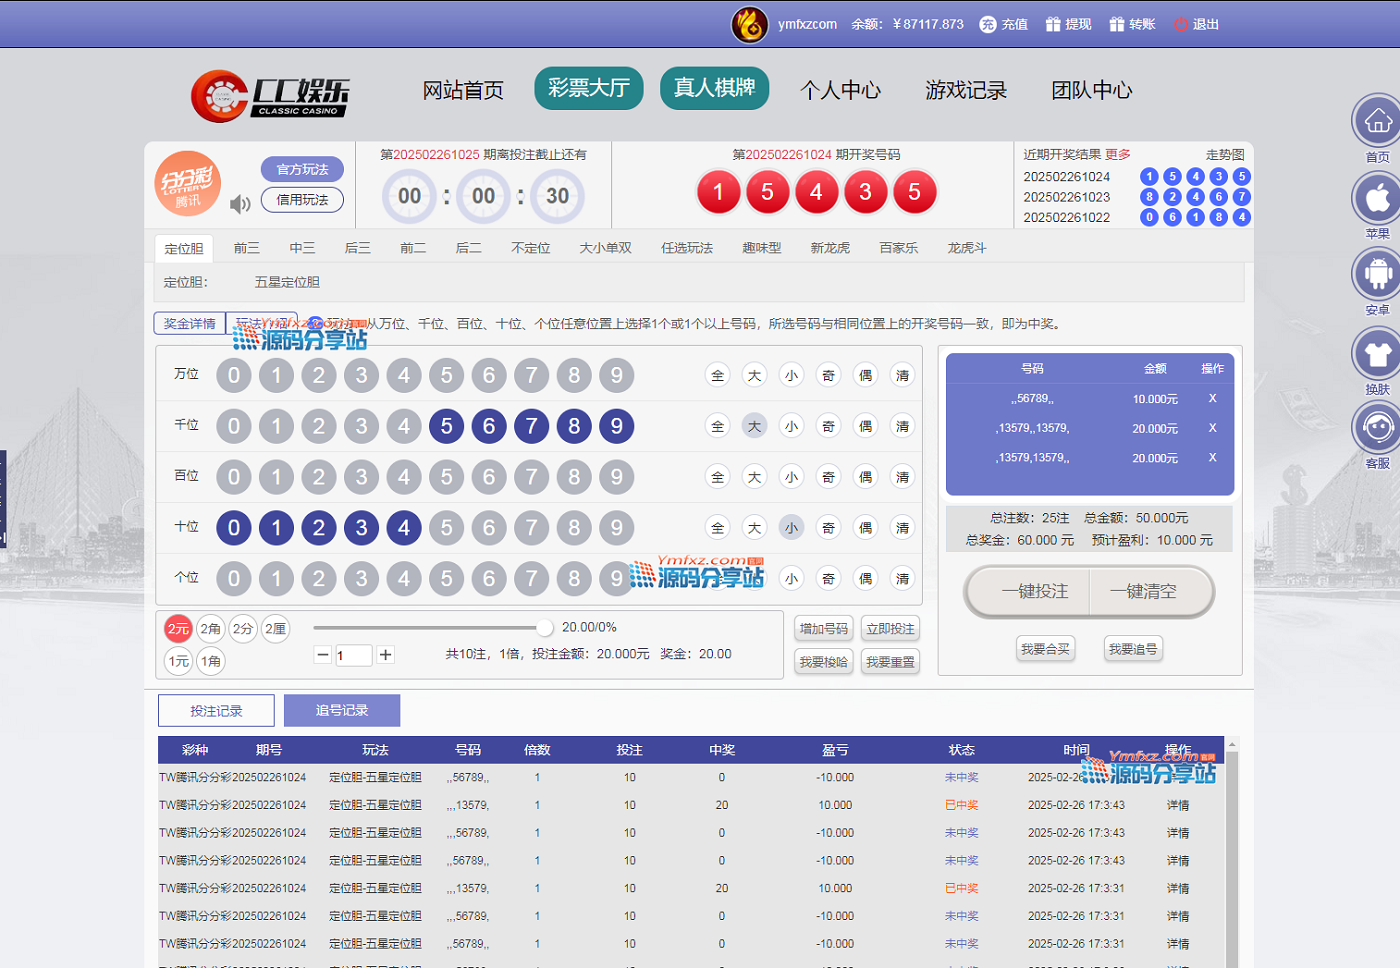The height and width of the screenshot is (968, 1400).
Task: Toggle number 5 in the 万位 row
Action: point(446,375)
